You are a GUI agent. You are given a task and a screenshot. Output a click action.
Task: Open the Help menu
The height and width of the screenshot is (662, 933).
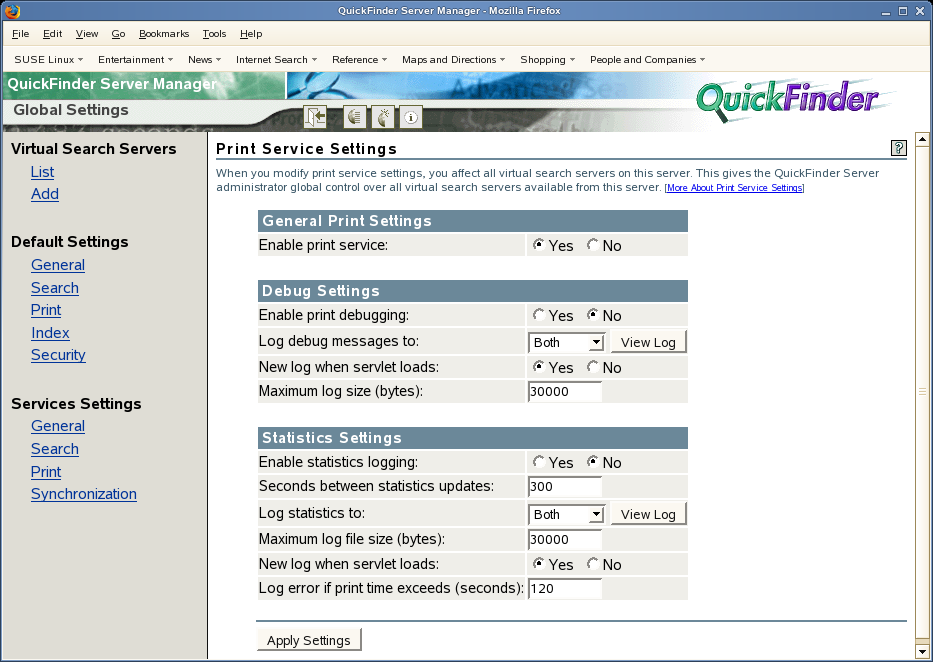(x=251, y=34)
